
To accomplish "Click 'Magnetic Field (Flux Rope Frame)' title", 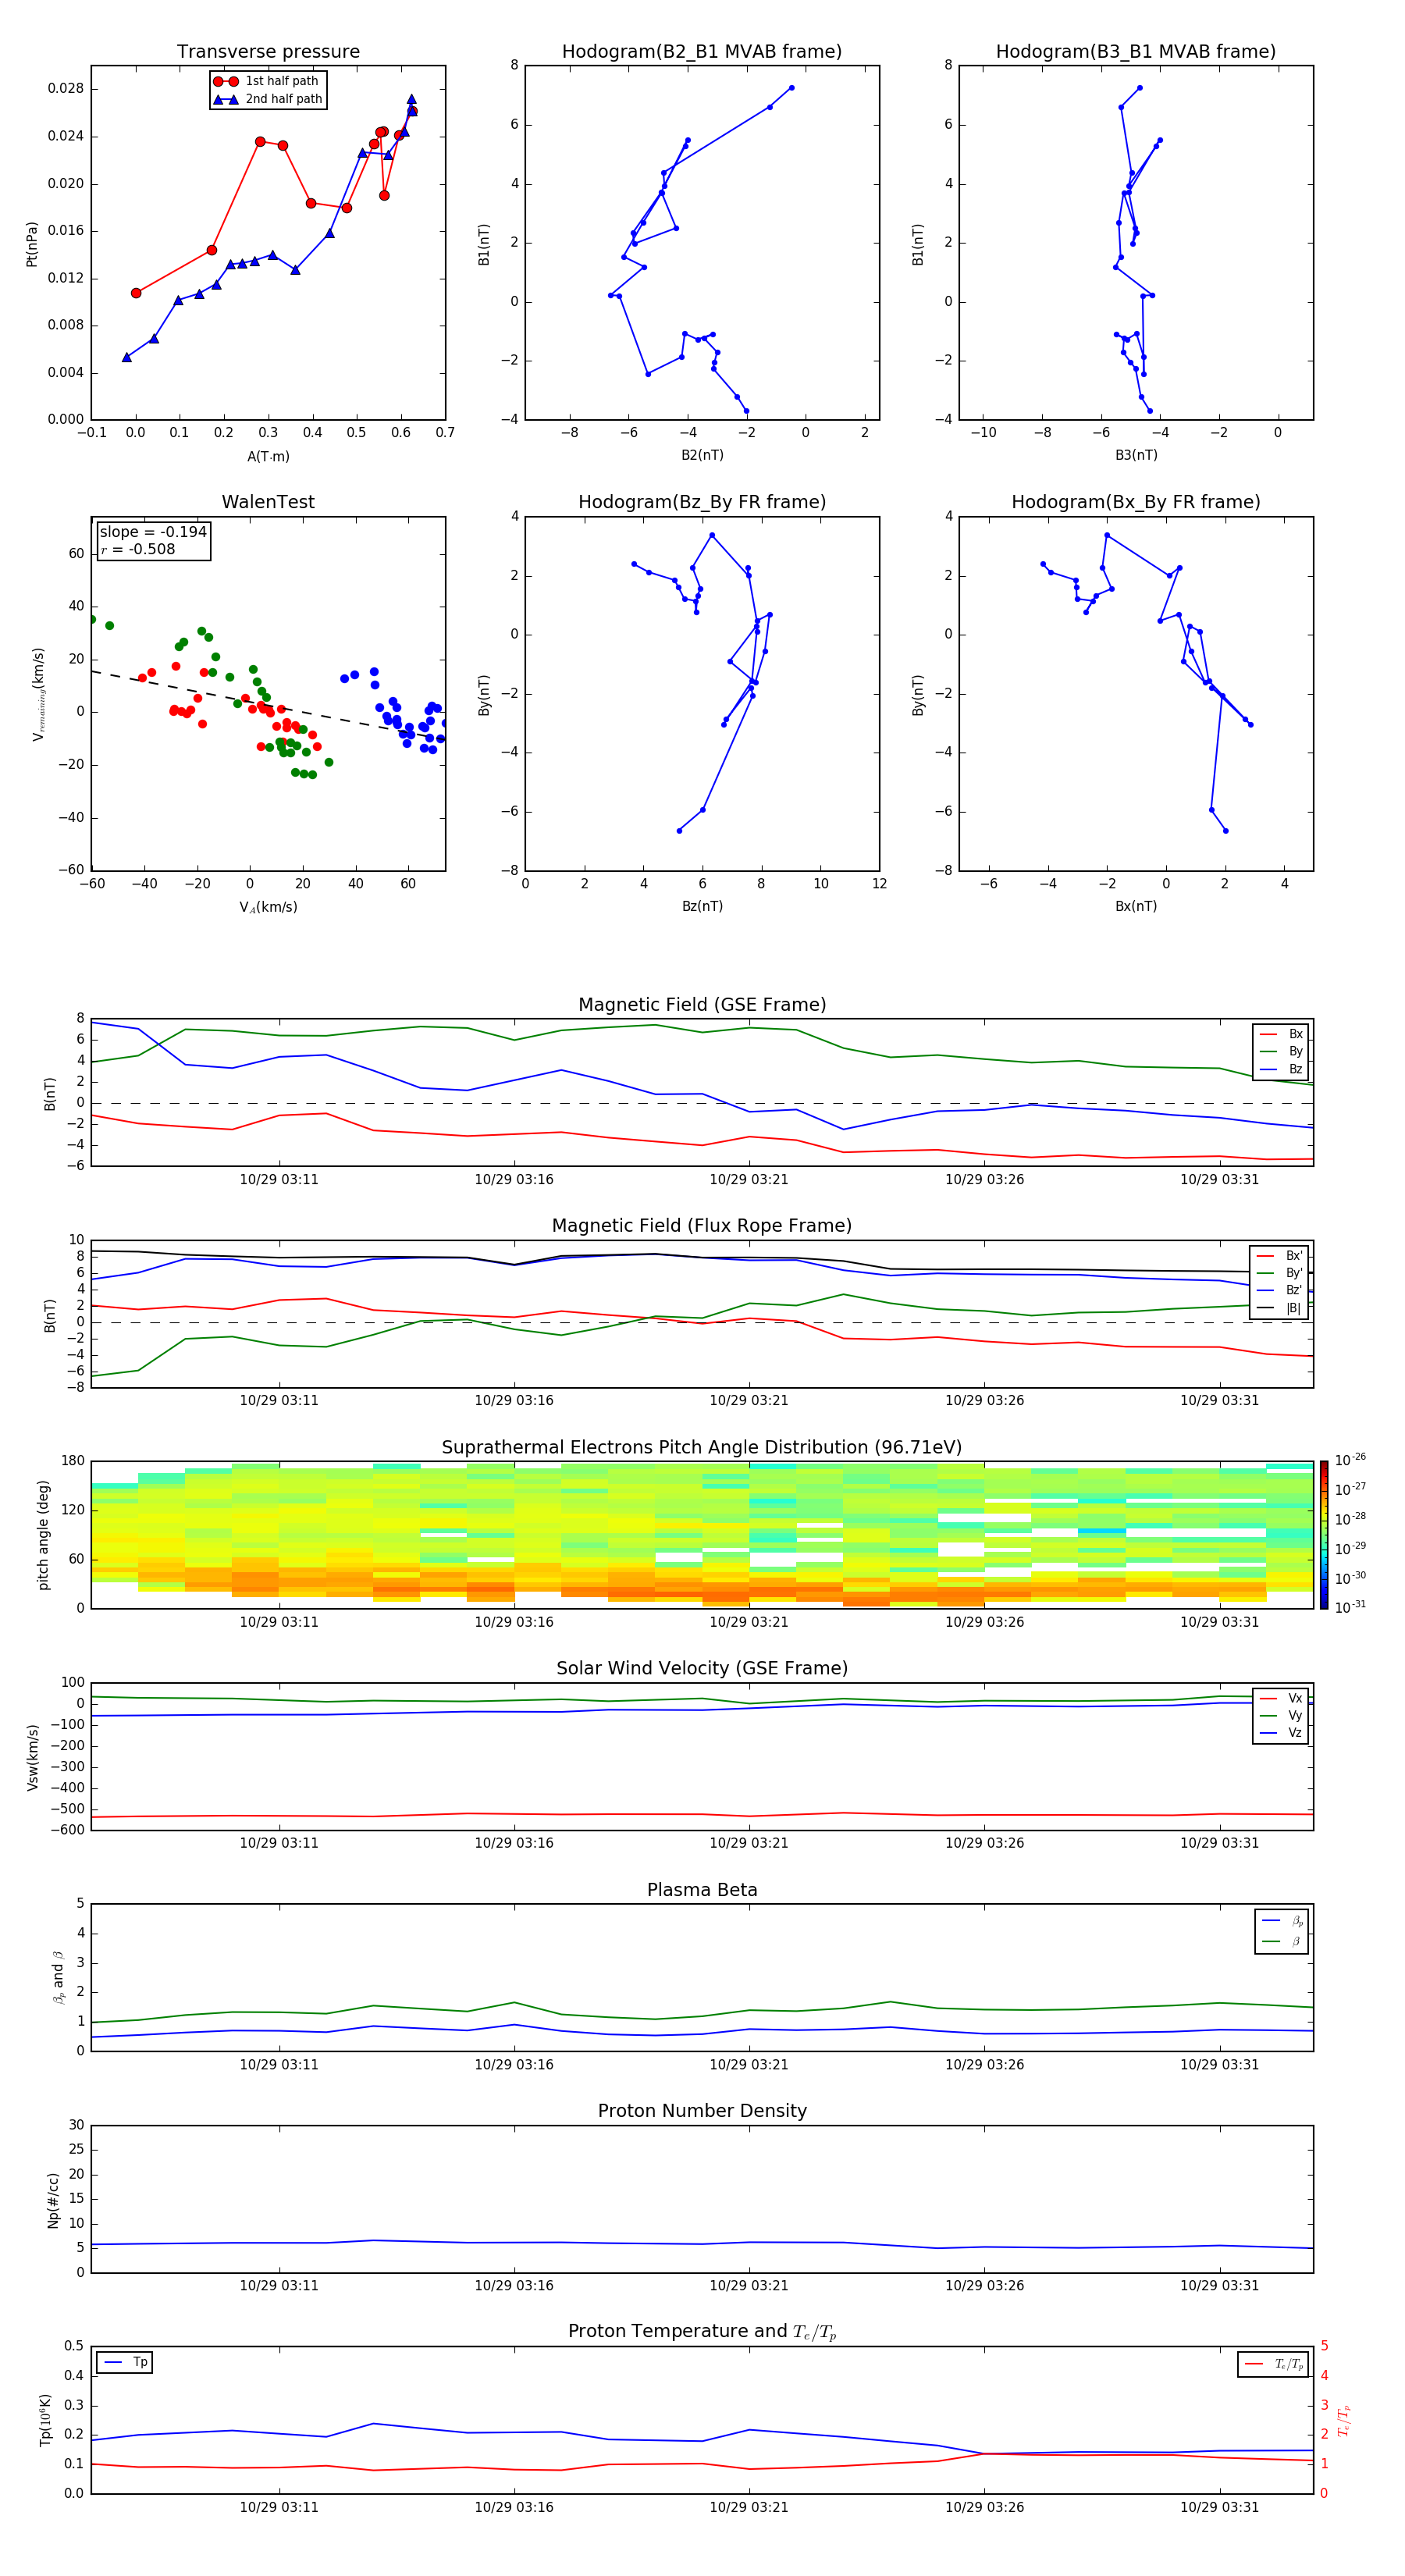I will click(702, 1226).
